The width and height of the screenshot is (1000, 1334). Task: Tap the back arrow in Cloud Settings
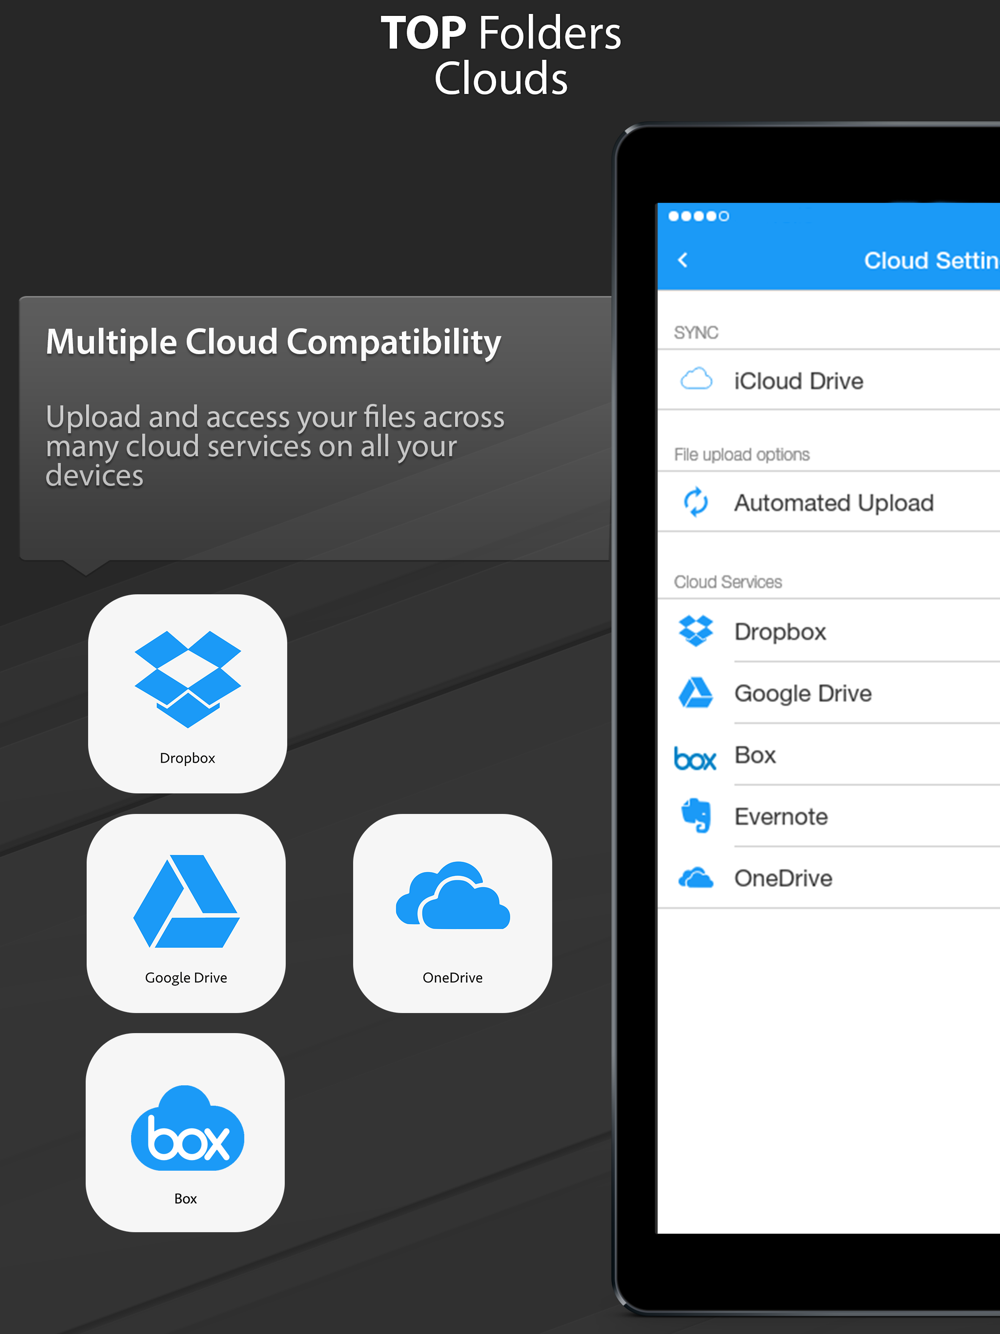[683, 260]
